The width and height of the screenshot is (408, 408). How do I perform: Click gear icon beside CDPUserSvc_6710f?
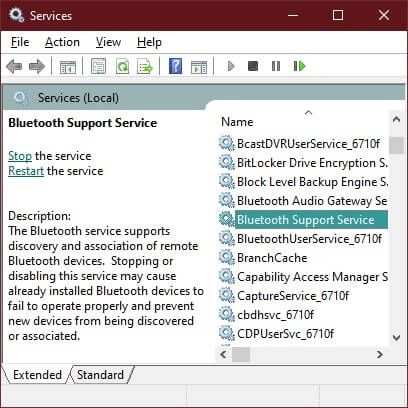pos(227,334)
